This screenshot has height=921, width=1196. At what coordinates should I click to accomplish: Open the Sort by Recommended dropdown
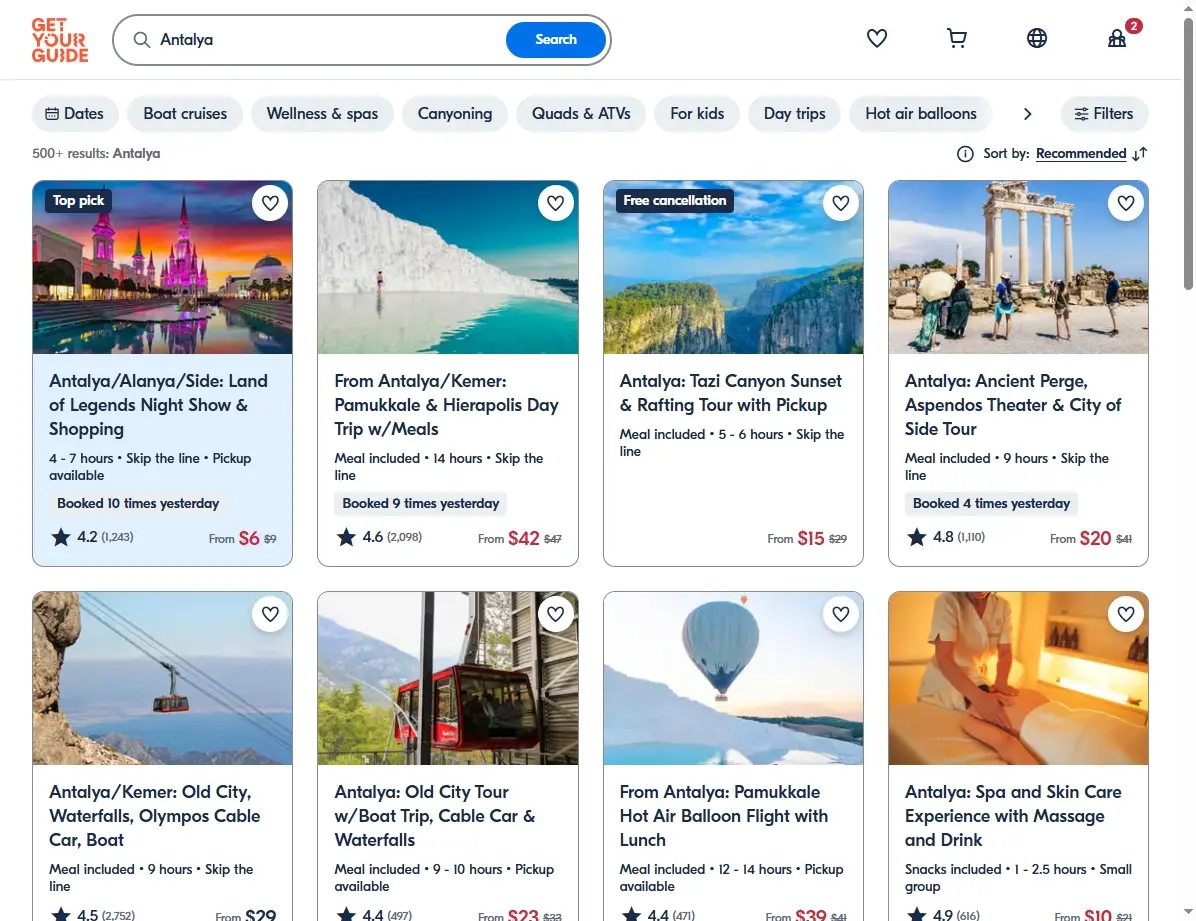[1081, 153]
